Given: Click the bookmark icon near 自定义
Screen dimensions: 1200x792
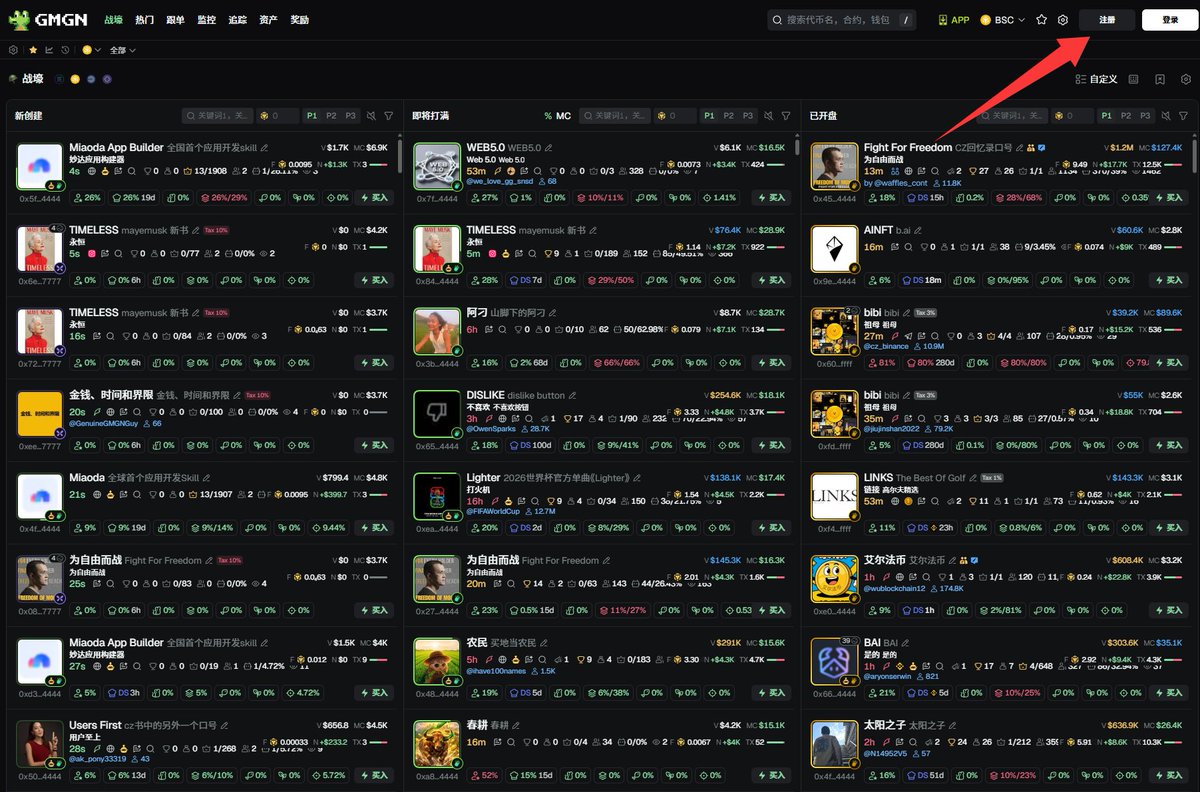Looking at the screenshot, I should (x=1160, y=80).
